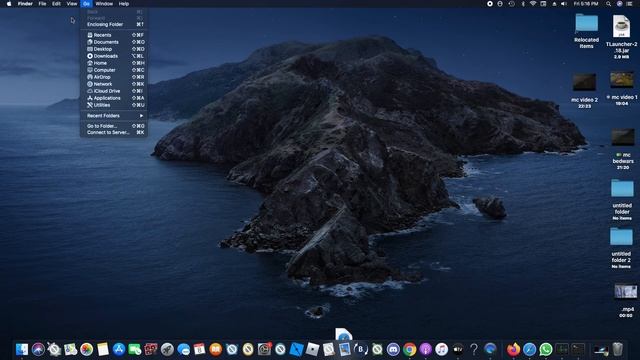This screenshot has width=640, height=360.
Task: Choose Utilities in the Go menu
Action: pyautogui.click(x=114, y=105)
